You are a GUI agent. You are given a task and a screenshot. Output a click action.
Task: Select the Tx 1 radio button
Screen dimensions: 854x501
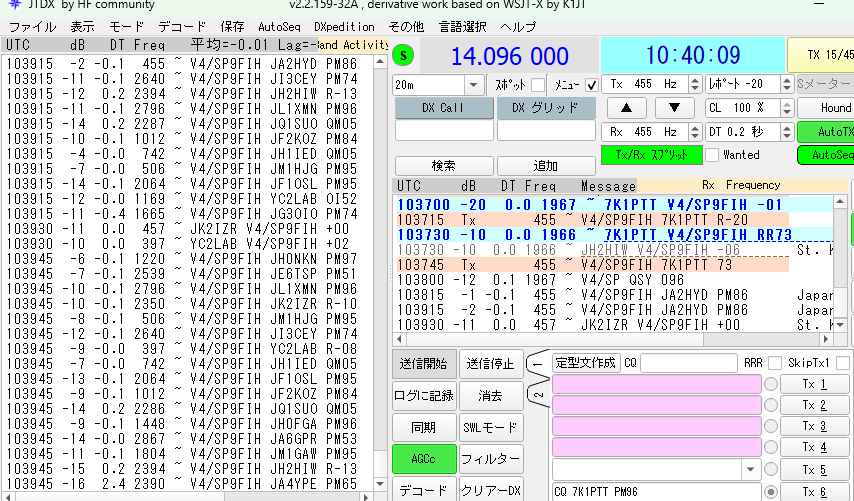click(771, 384)
